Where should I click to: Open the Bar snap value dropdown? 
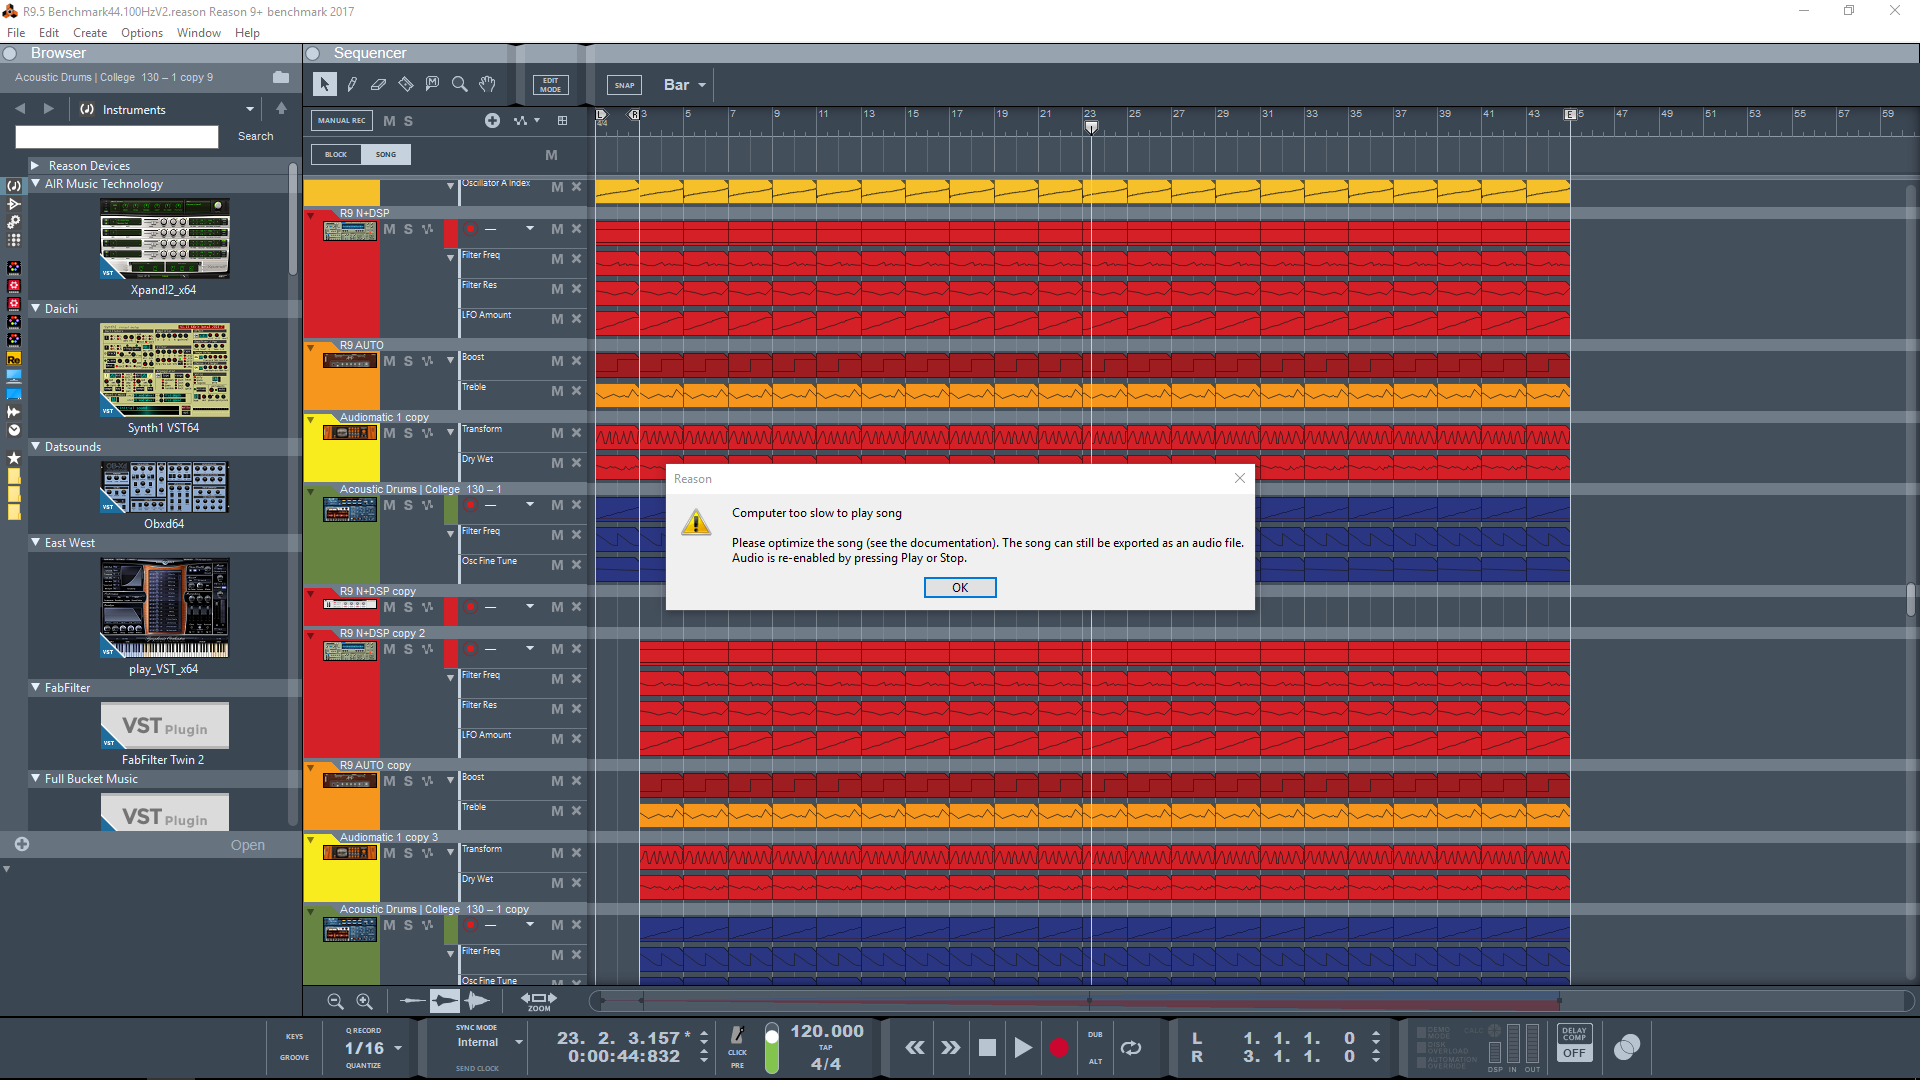pyautogui.click(x=685, y=85)
